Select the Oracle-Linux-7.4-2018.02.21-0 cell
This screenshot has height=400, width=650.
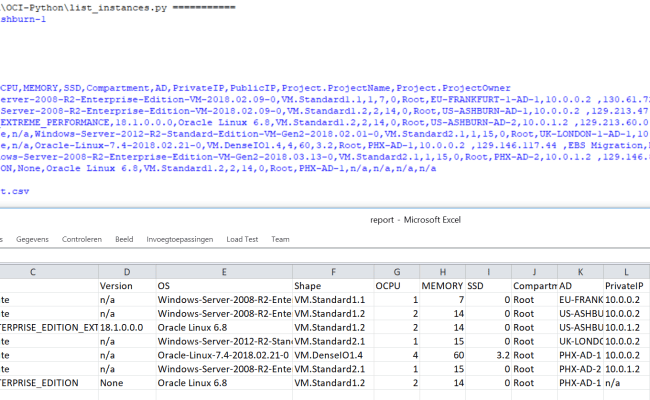pyautogui.click(x=224, y=355)
